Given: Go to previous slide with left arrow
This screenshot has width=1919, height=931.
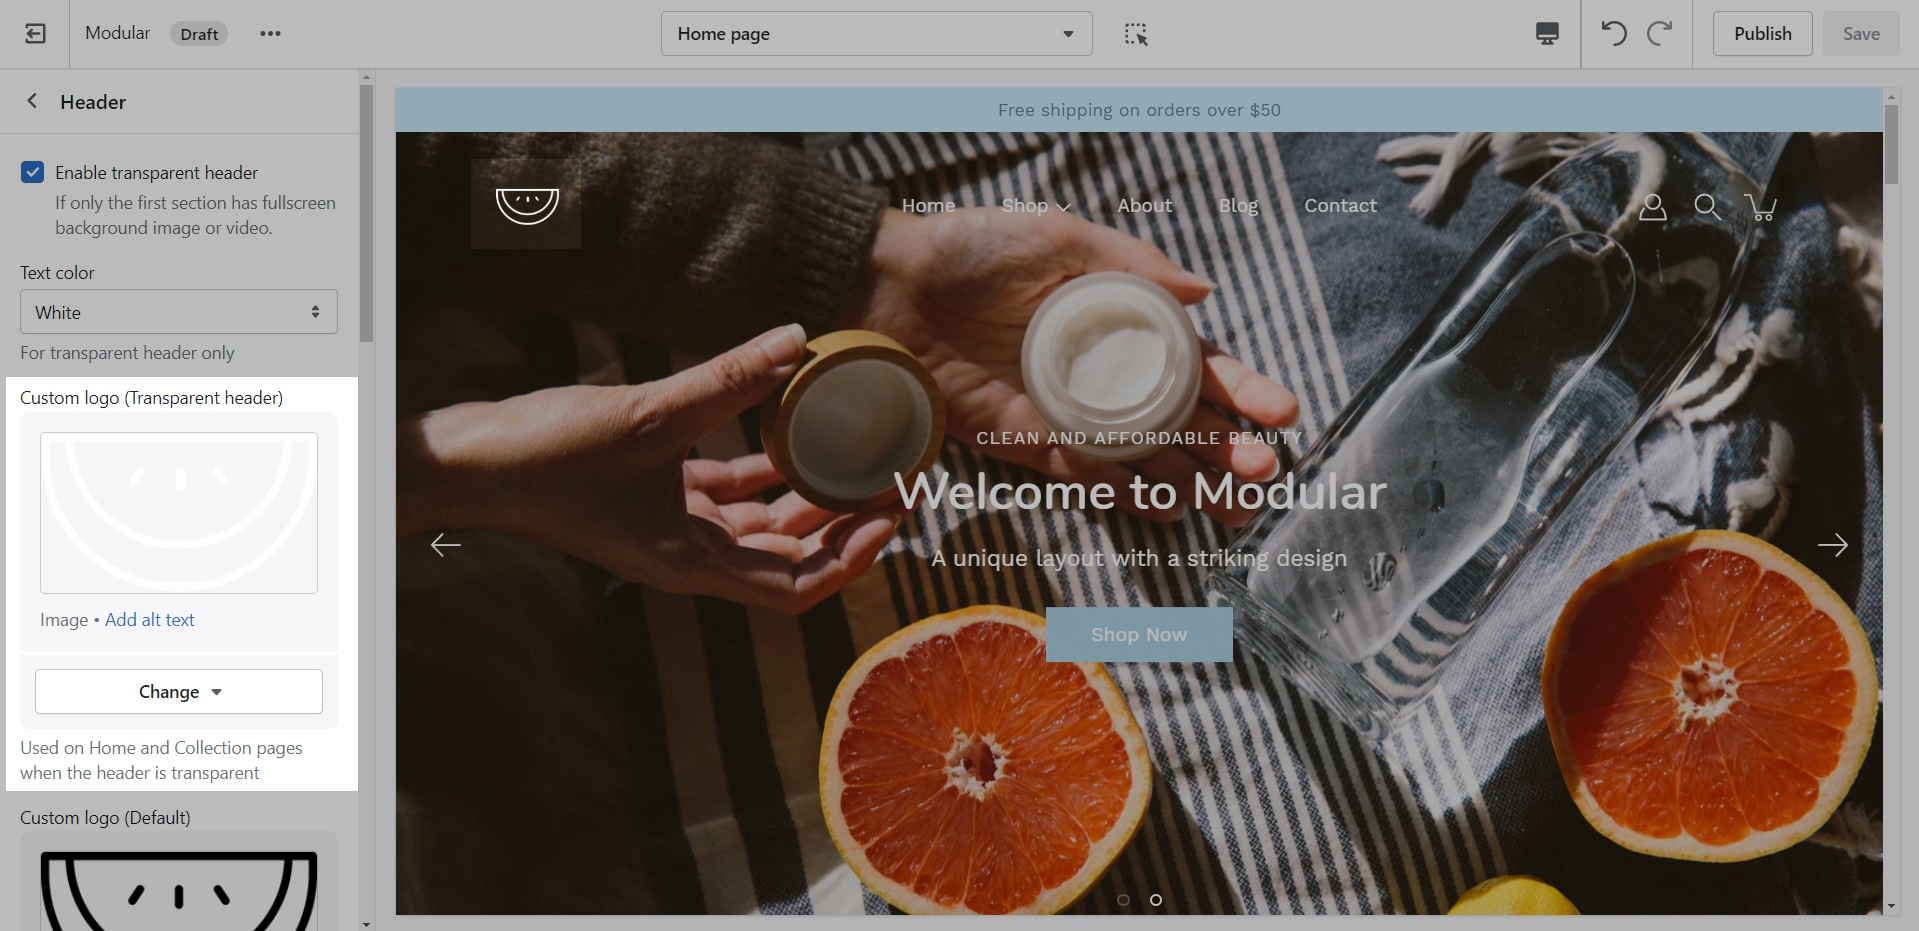Looking at the screenshot, I should pyautogui.click(x=445, y=545).
